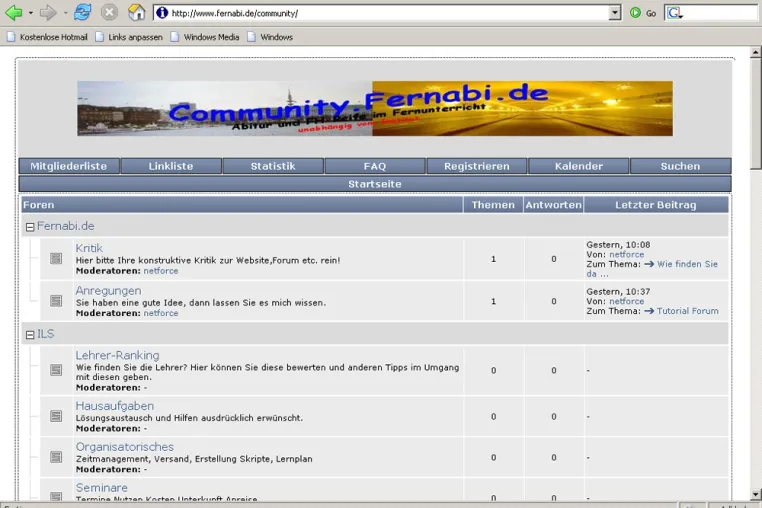Click the Organisatorisches forum status icon
This screenshot has height=508, width=762.
56,457
